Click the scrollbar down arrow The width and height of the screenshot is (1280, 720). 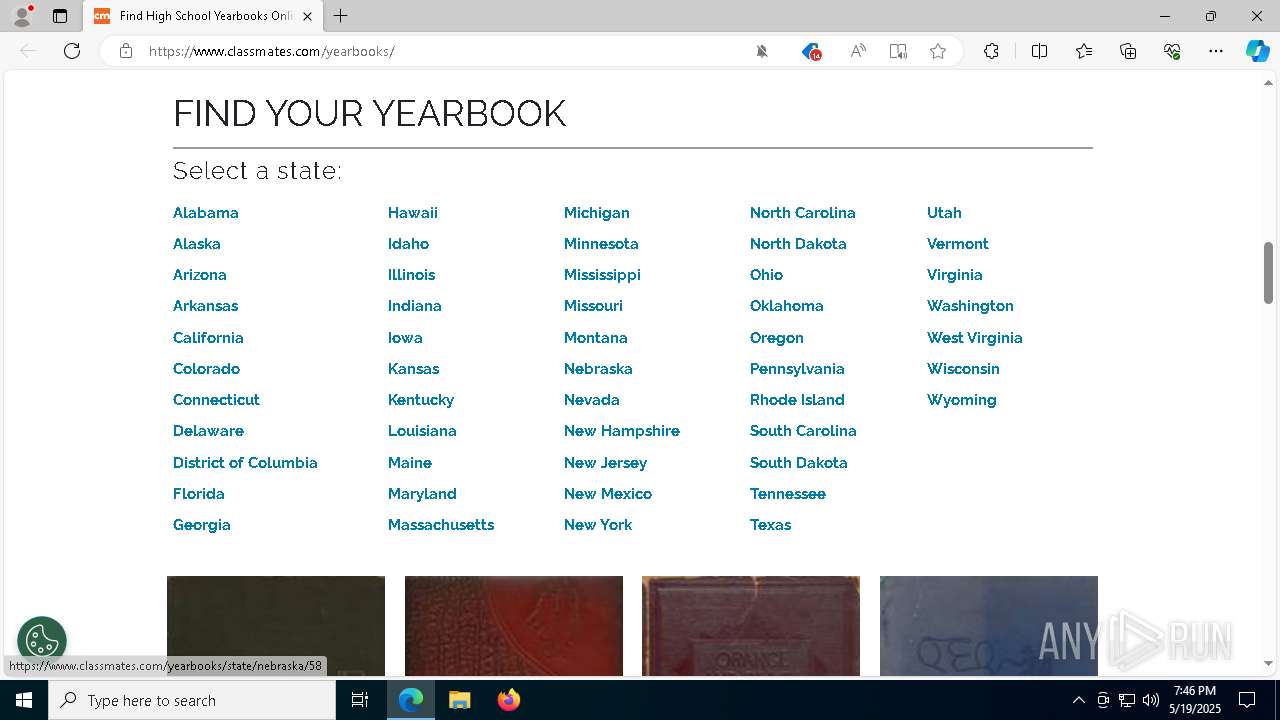1268,664
